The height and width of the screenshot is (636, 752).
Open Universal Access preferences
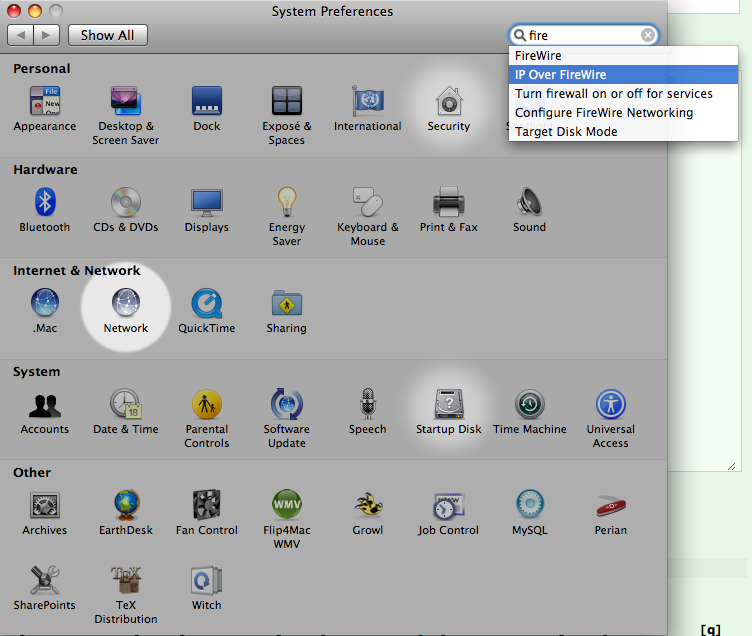610,405
